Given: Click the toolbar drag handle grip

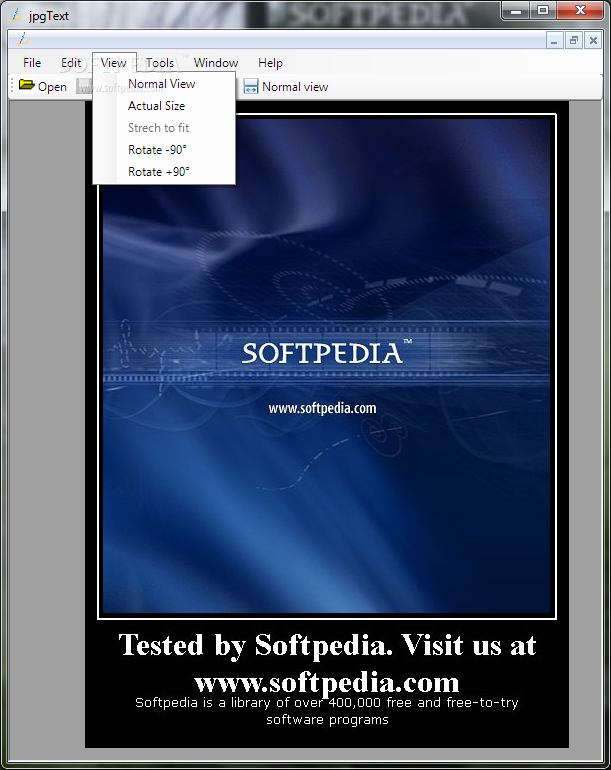Looking at the screenshot, I should pyautogui.click(x=12, y=86).
